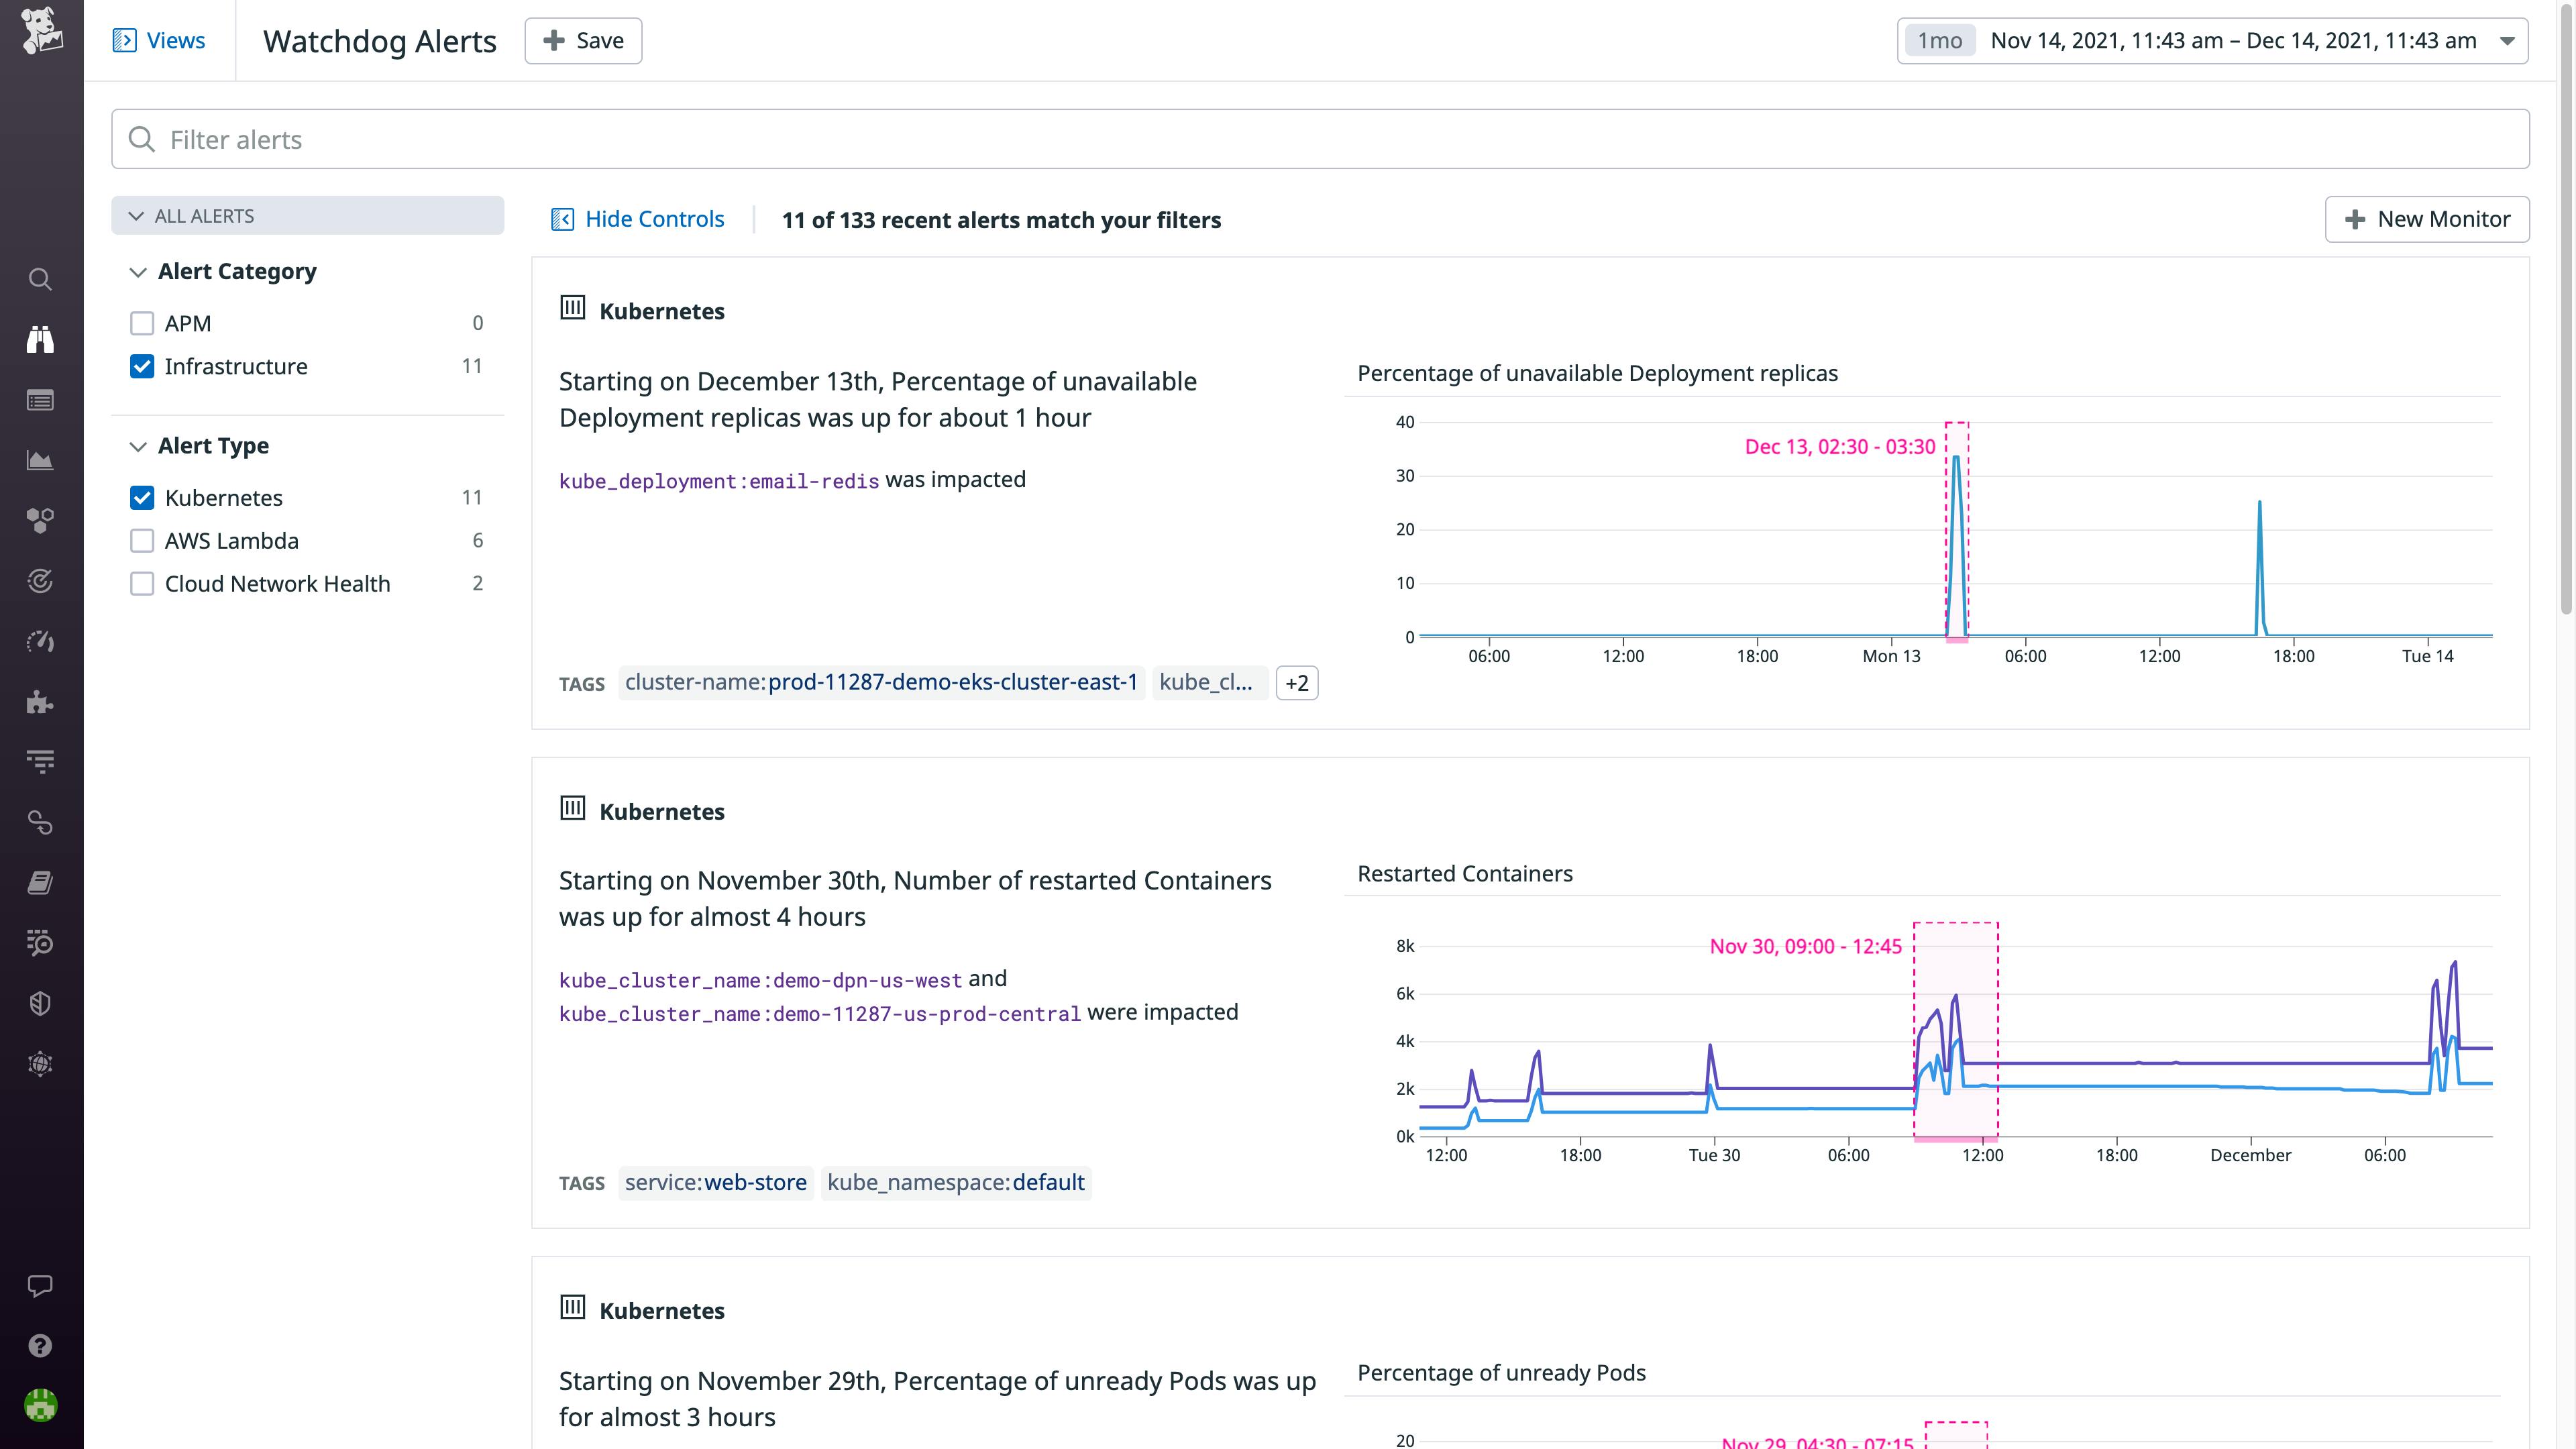The width and height of the screenshot is (2576, 1449).
Task: Uncheck the Kubernetes alert type filter
Action: click(142, 497)
